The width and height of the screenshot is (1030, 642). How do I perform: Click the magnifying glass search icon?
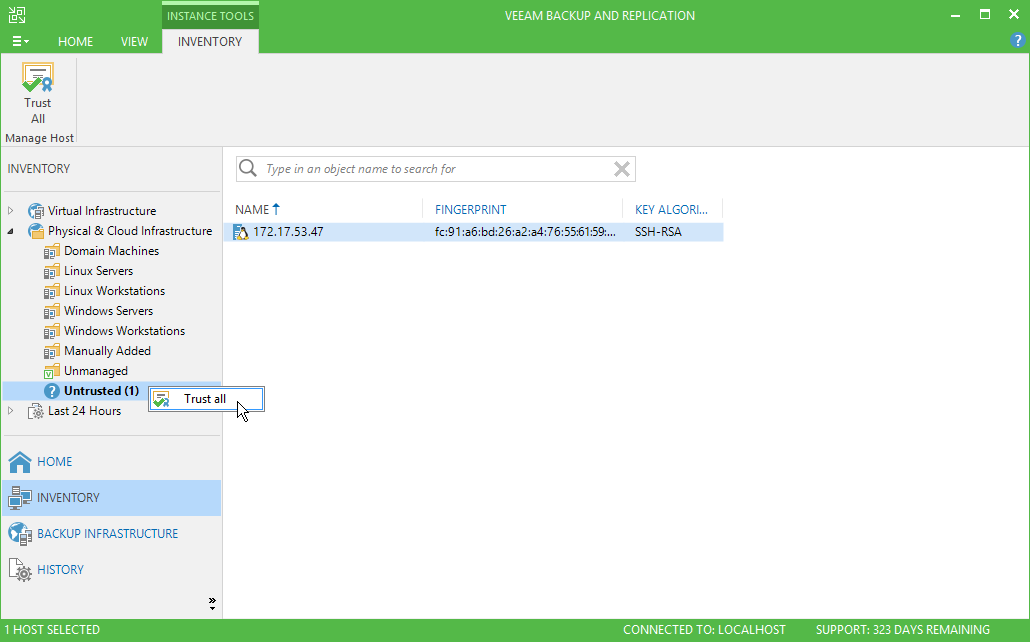click(248, 168)
